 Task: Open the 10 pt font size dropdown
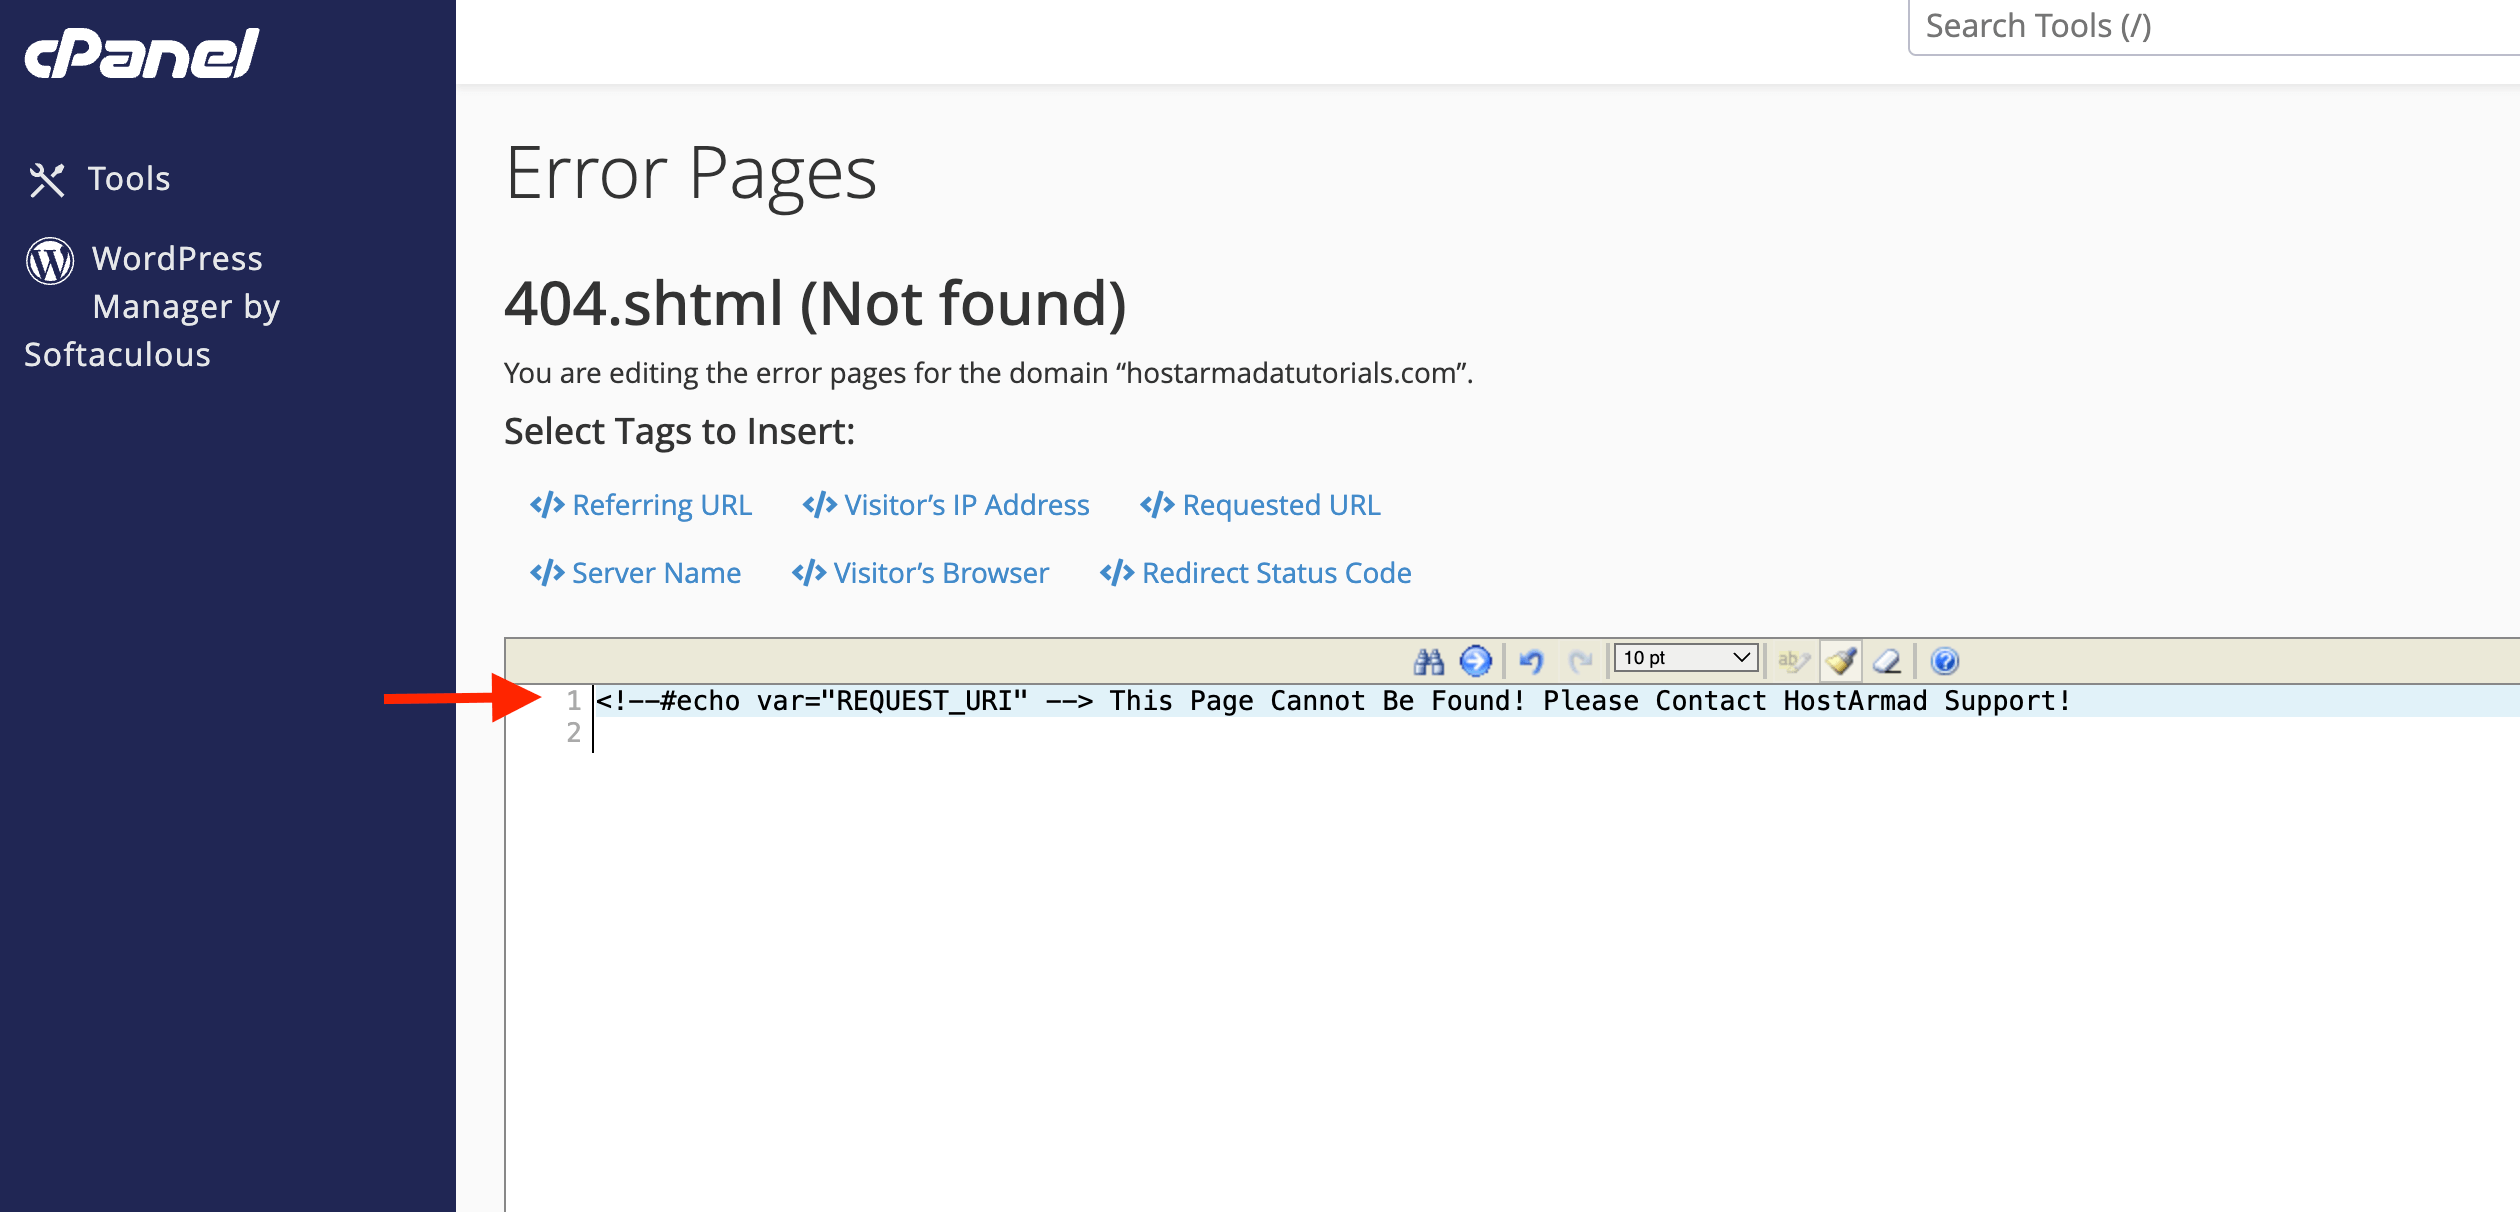[x=1686, y=658]
